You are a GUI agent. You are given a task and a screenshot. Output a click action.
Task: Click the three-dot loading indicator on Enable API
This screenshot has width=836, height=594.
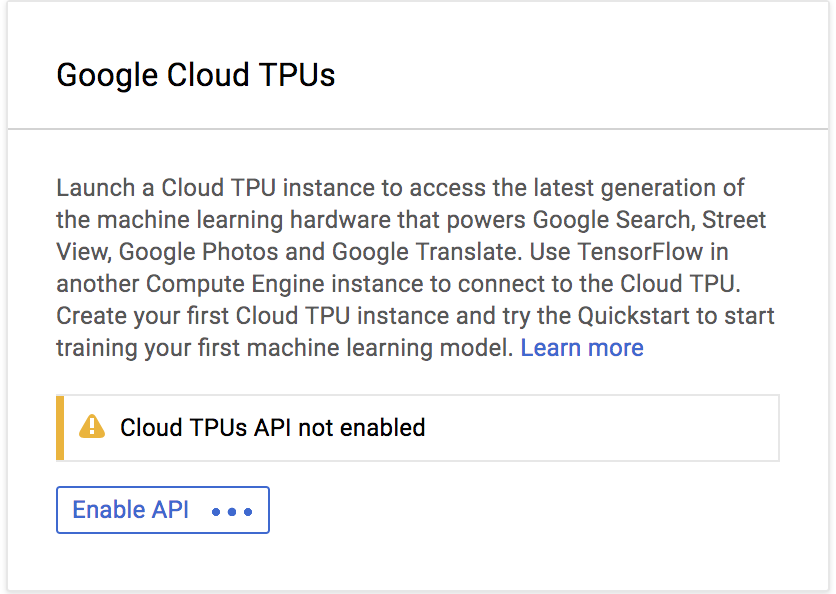tap(231, 511)
